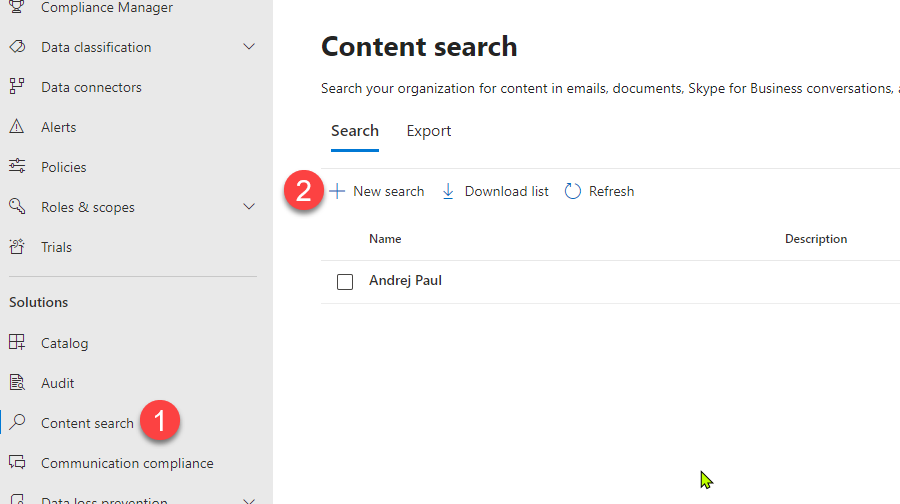Expand the Roles & scopes chevron
This screenshot has height=504, width=900.
click(249, 207)
